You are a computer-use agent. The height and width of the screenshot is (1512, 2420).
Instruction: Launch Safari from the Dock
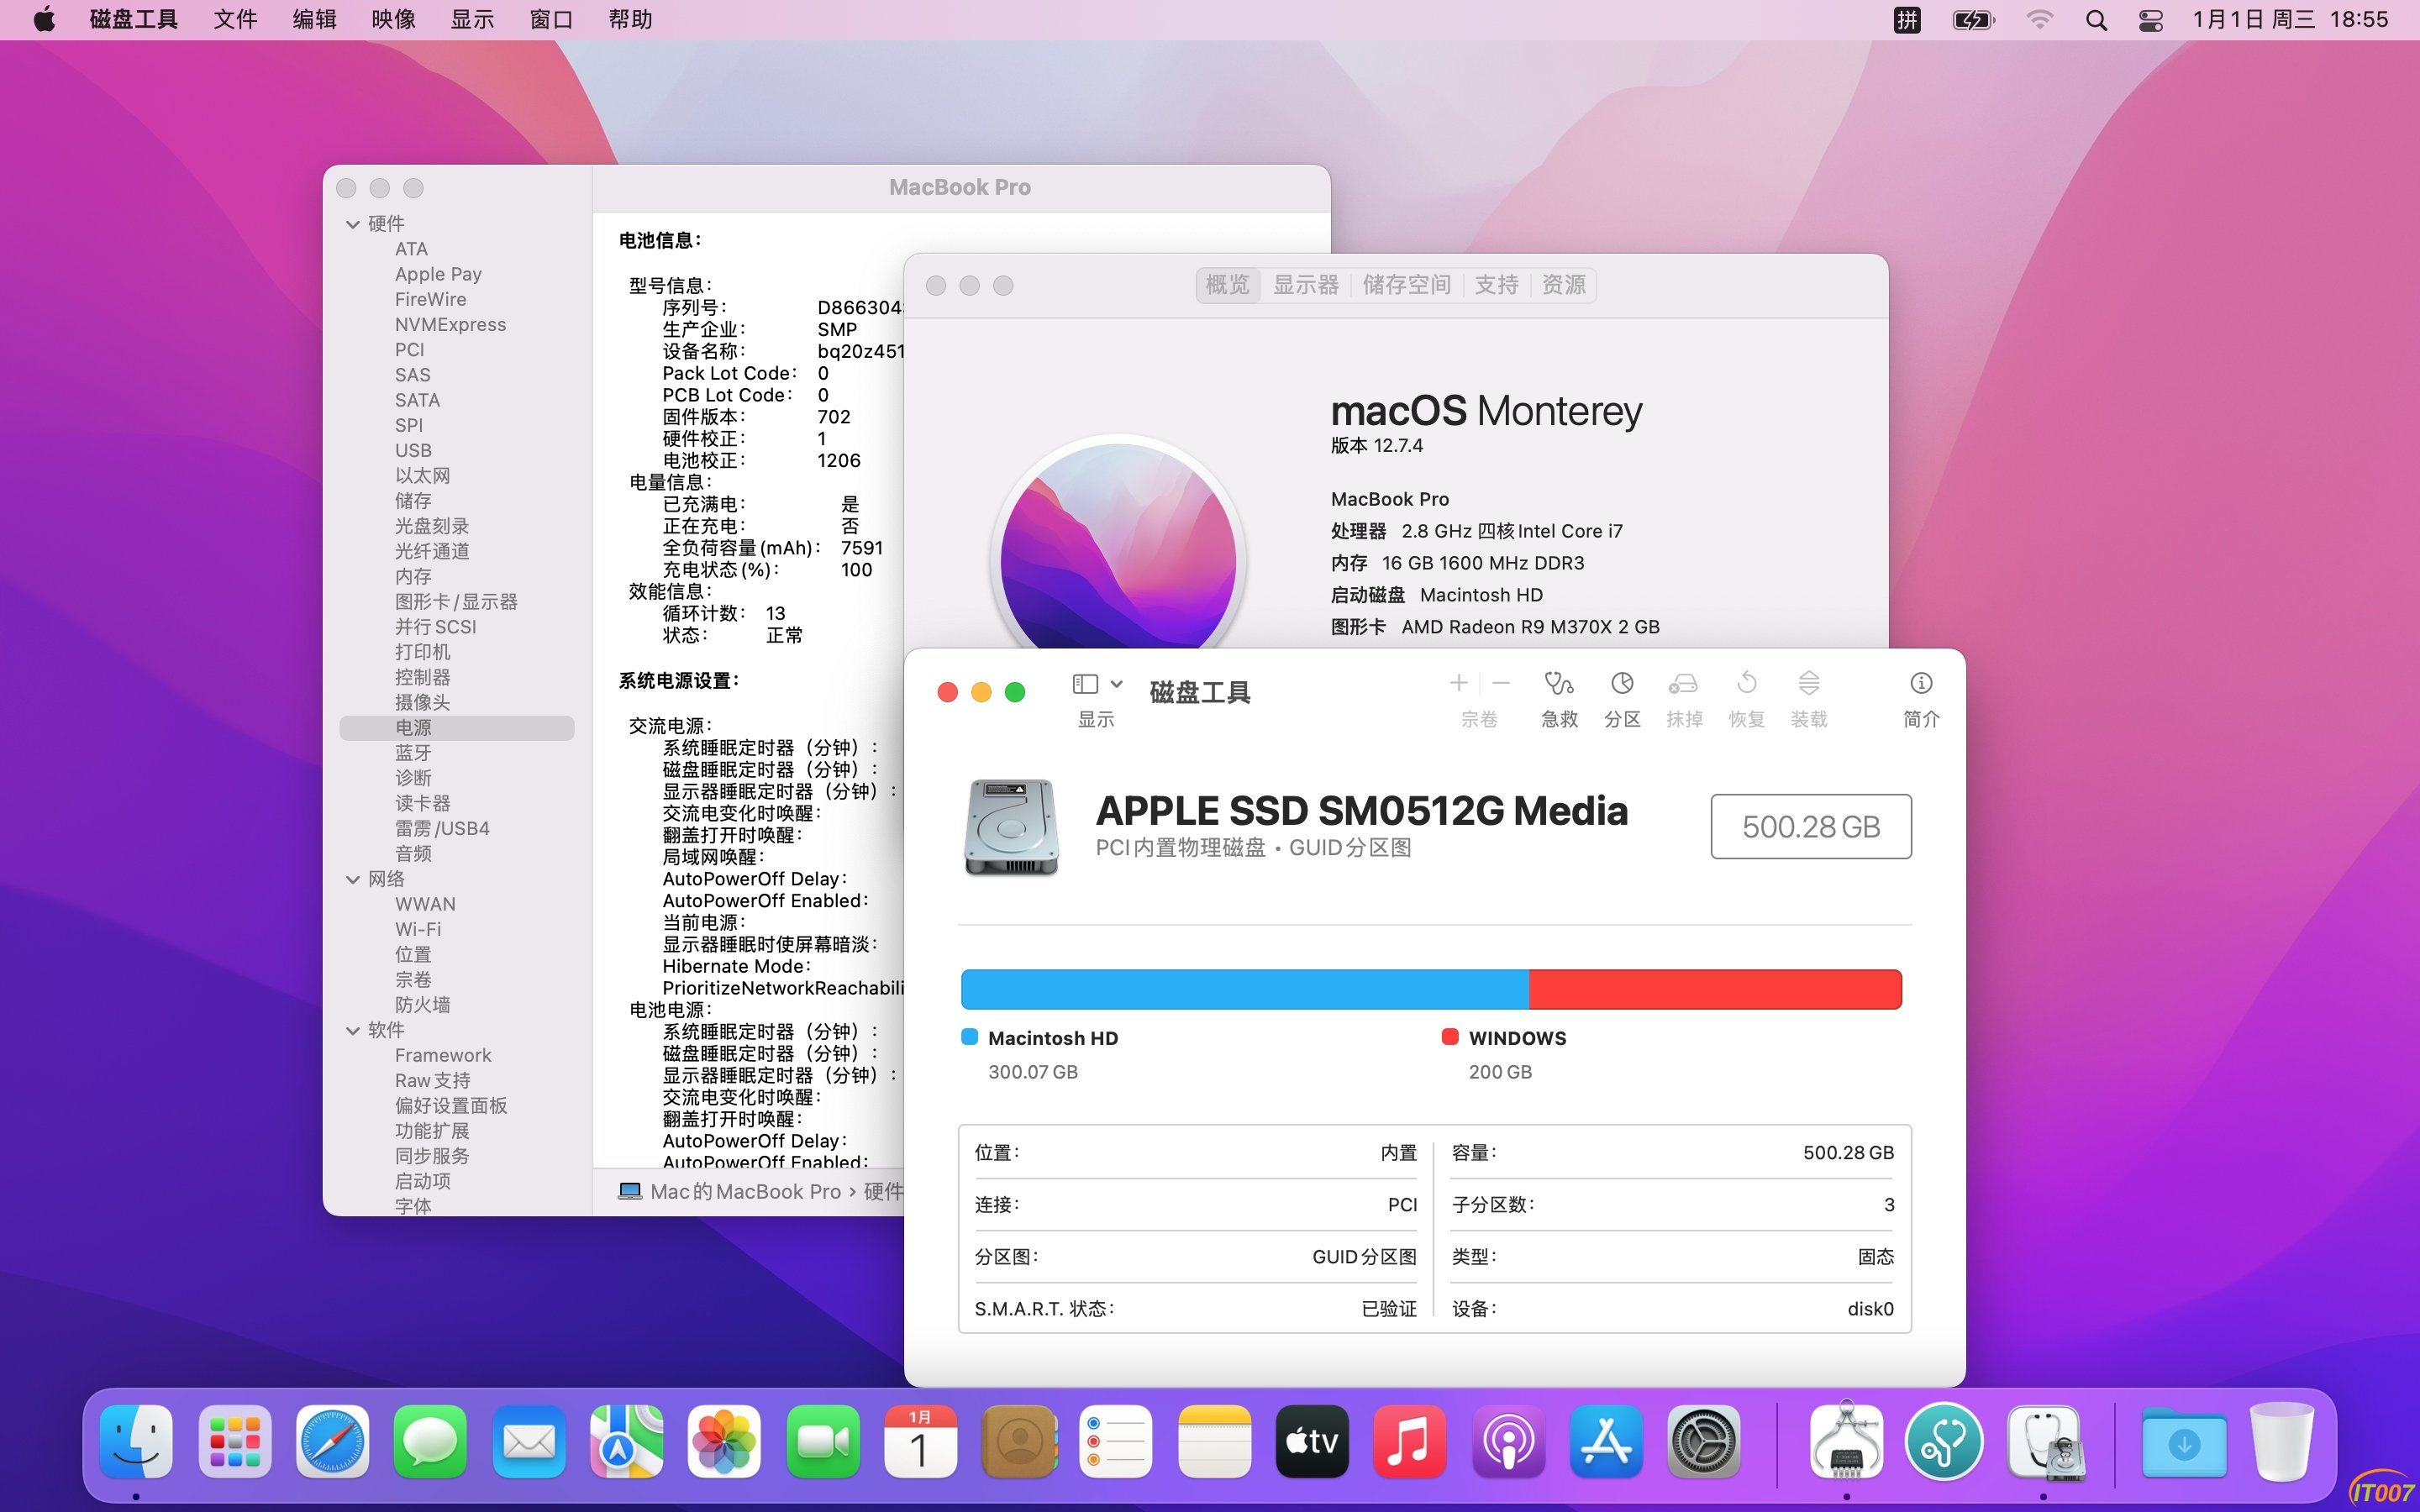333,1441
